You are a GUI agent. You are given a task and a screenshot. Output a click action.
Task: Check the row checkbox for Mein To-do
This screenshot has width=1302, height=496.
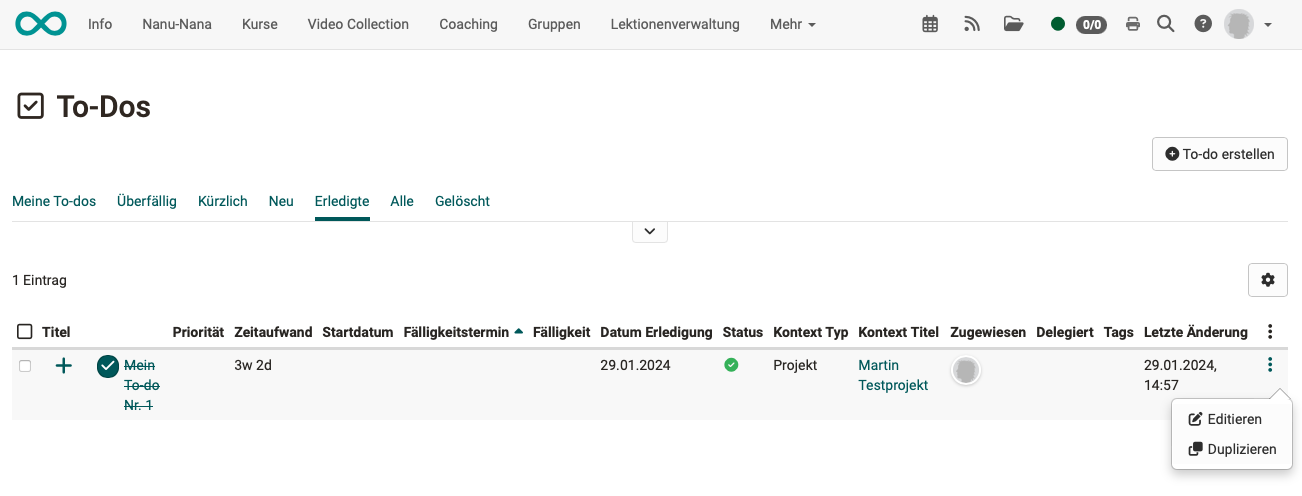tap(25, 366)
